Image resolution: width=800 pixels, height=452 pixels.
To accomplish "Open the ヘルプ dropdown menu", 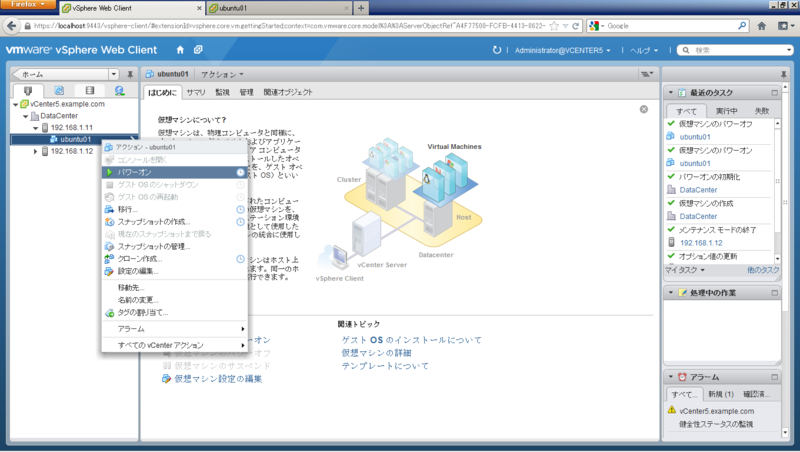I will click(644, 51).
